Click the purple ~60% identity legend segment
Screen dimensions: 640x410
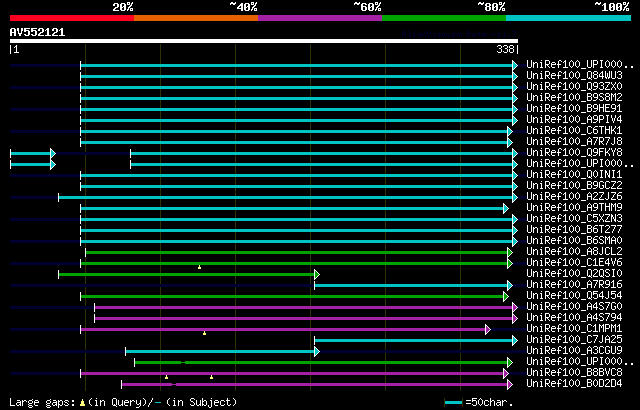[x=320, y=18]
